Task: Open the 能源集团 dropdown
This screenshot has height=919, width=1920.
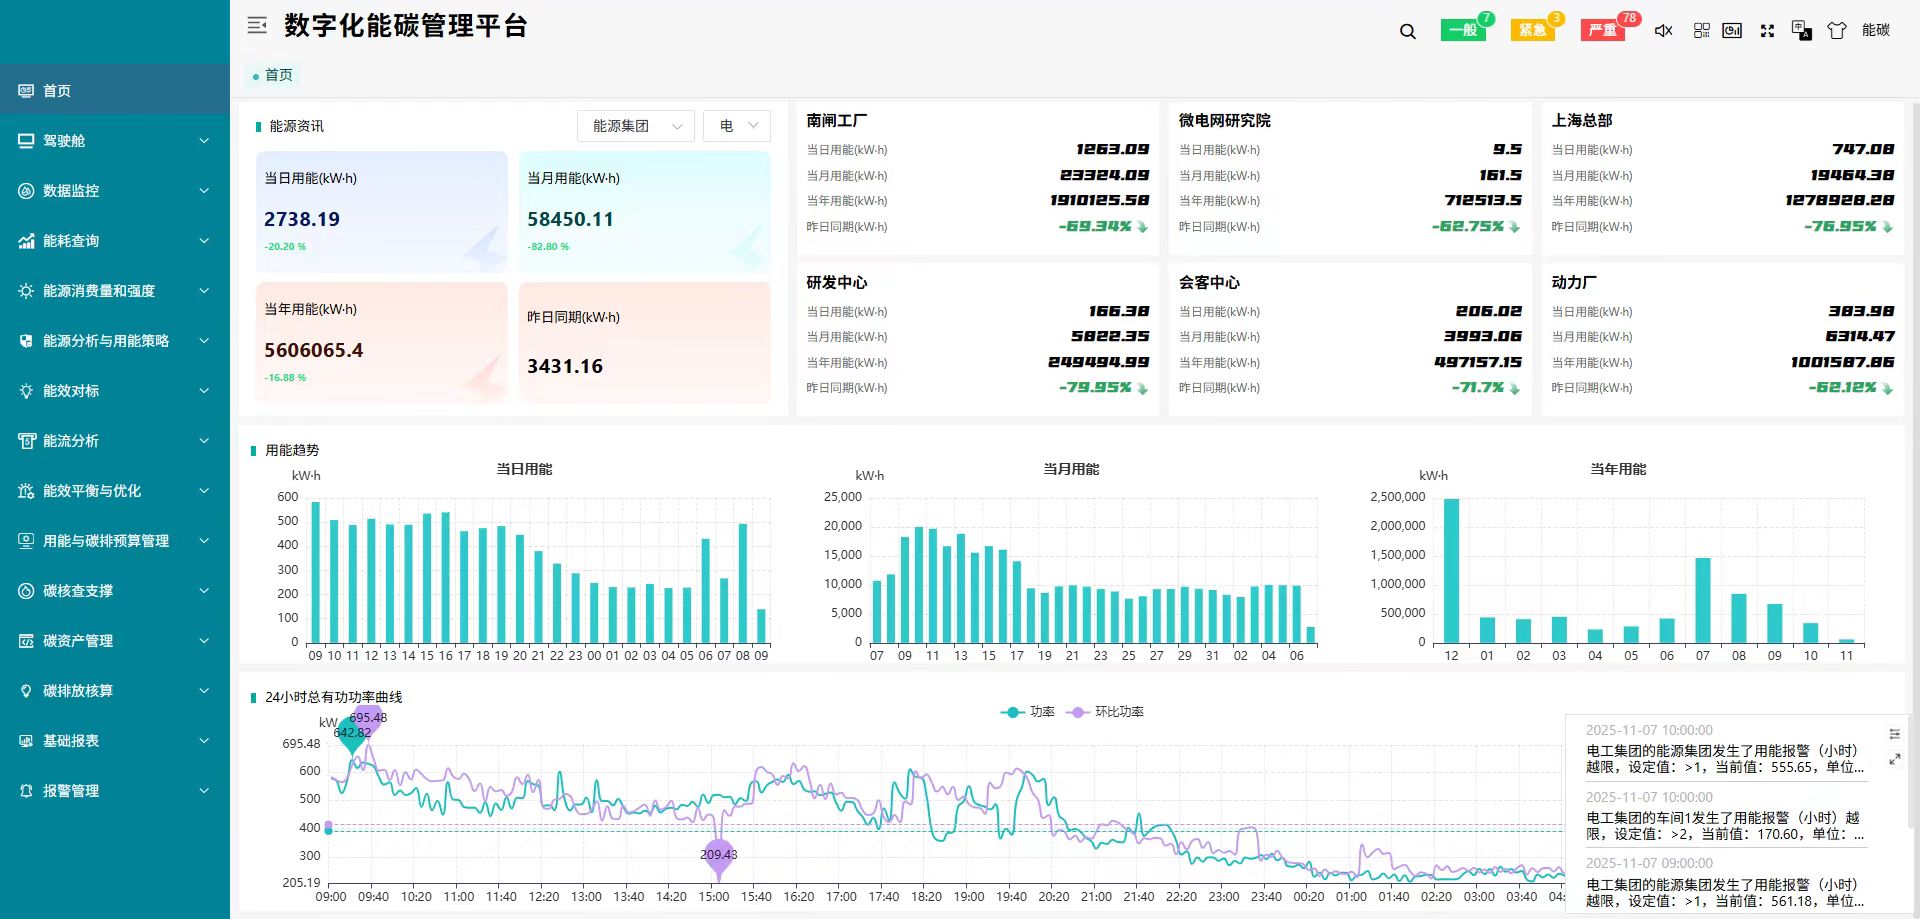Action: (636, 126)
